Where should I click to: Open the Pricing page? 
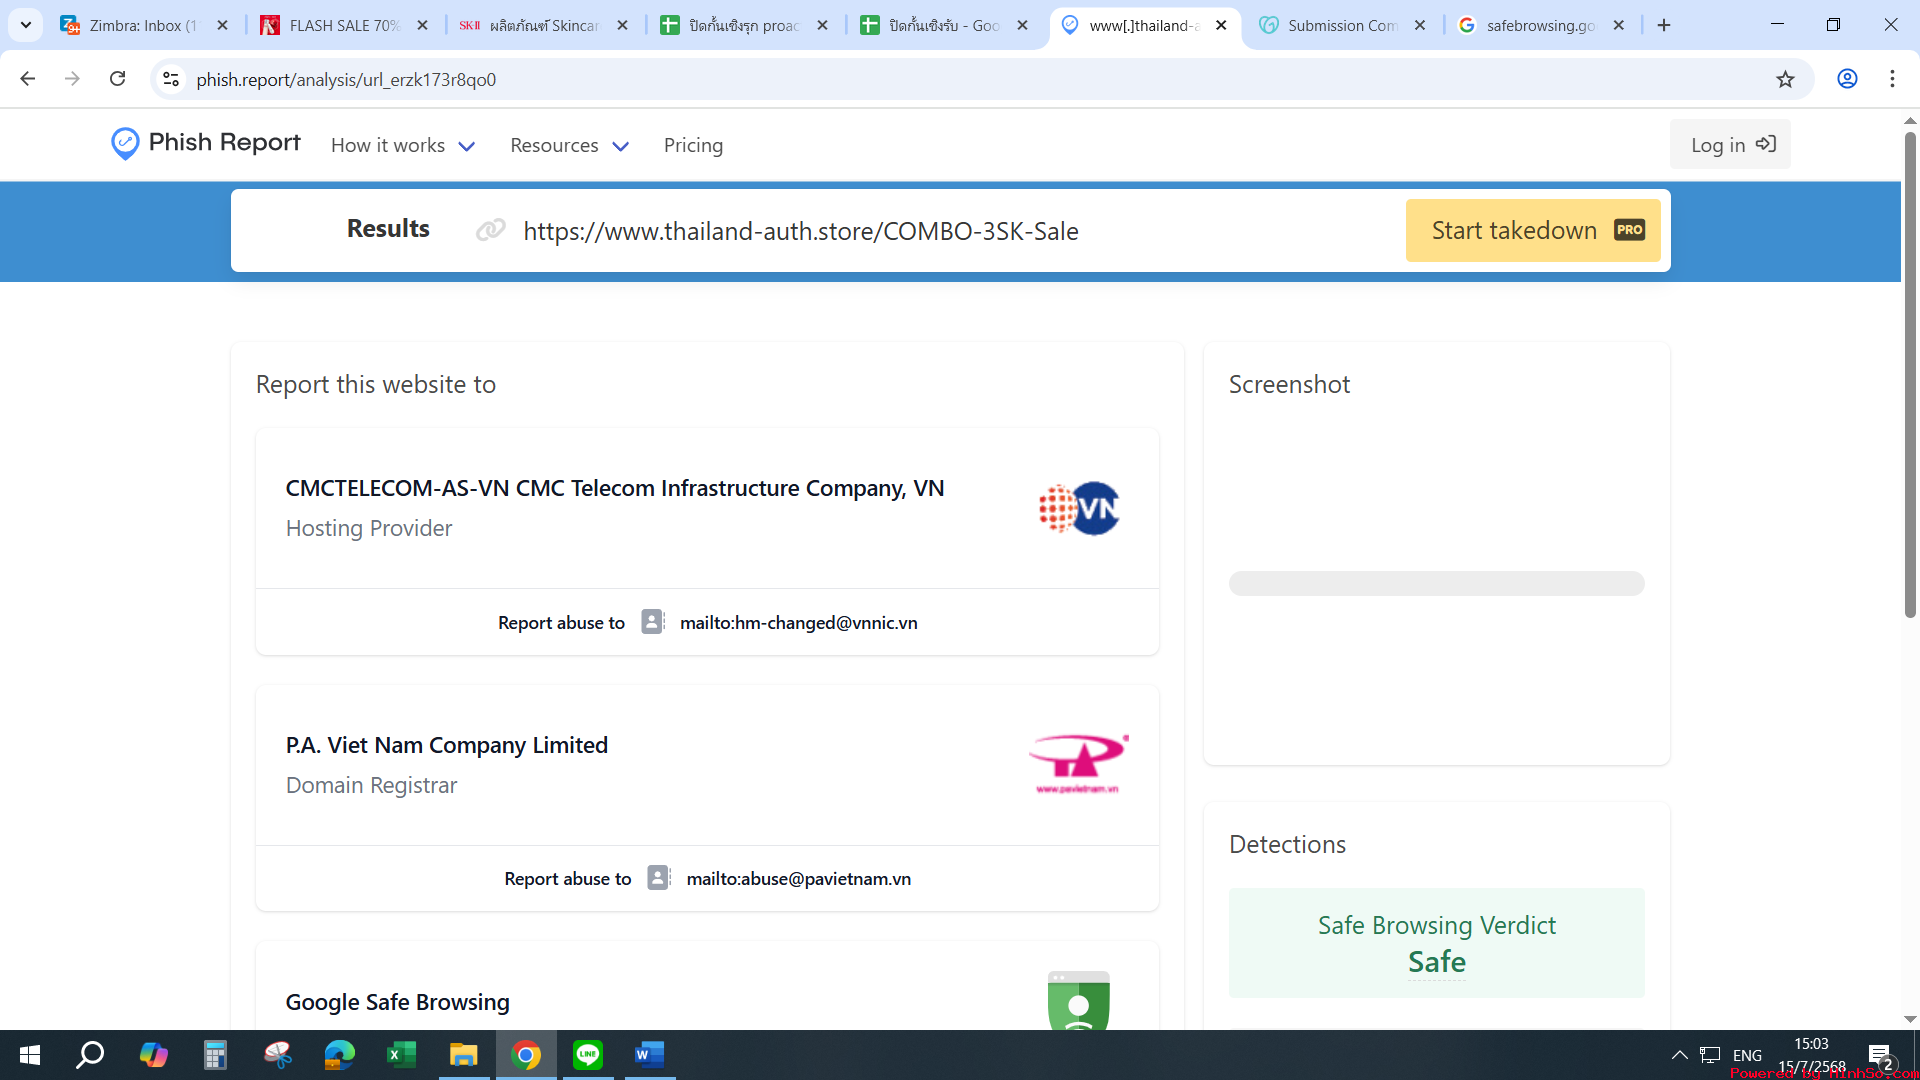[x=693, y=145]
